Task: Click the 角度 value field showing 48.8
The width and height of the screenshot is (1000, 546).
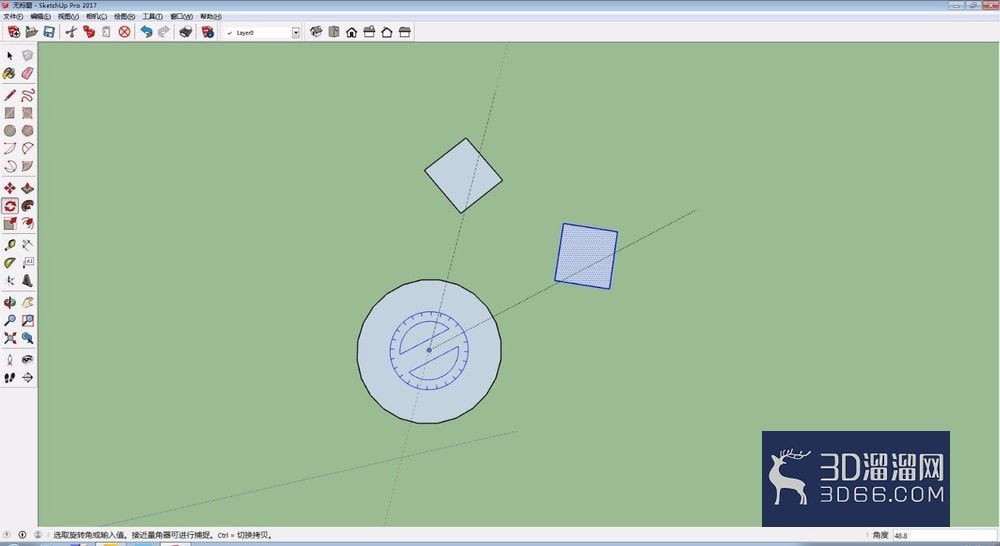Action: coord(944,535)
